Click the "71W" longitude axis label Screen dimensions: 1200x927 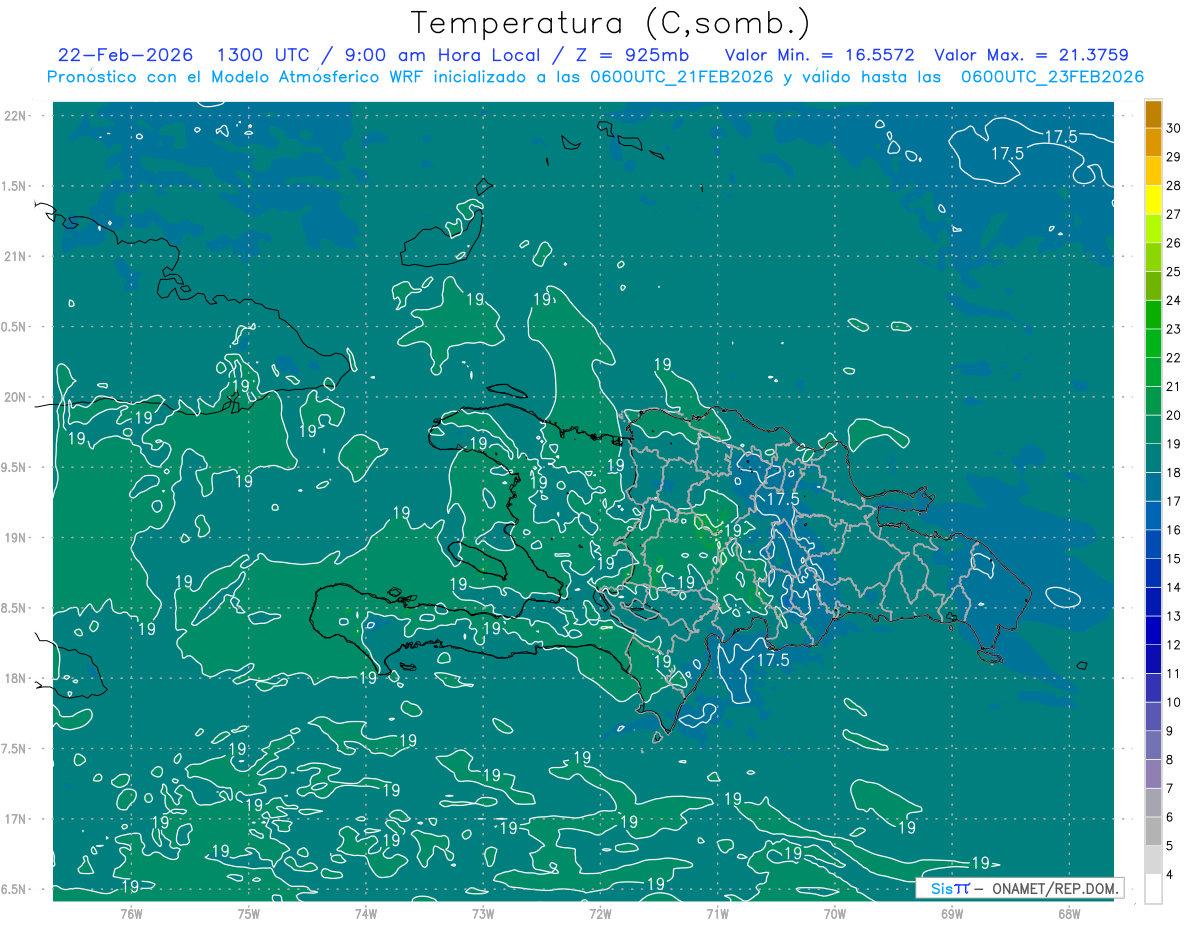pyautogui.click(x=717, y=913)
